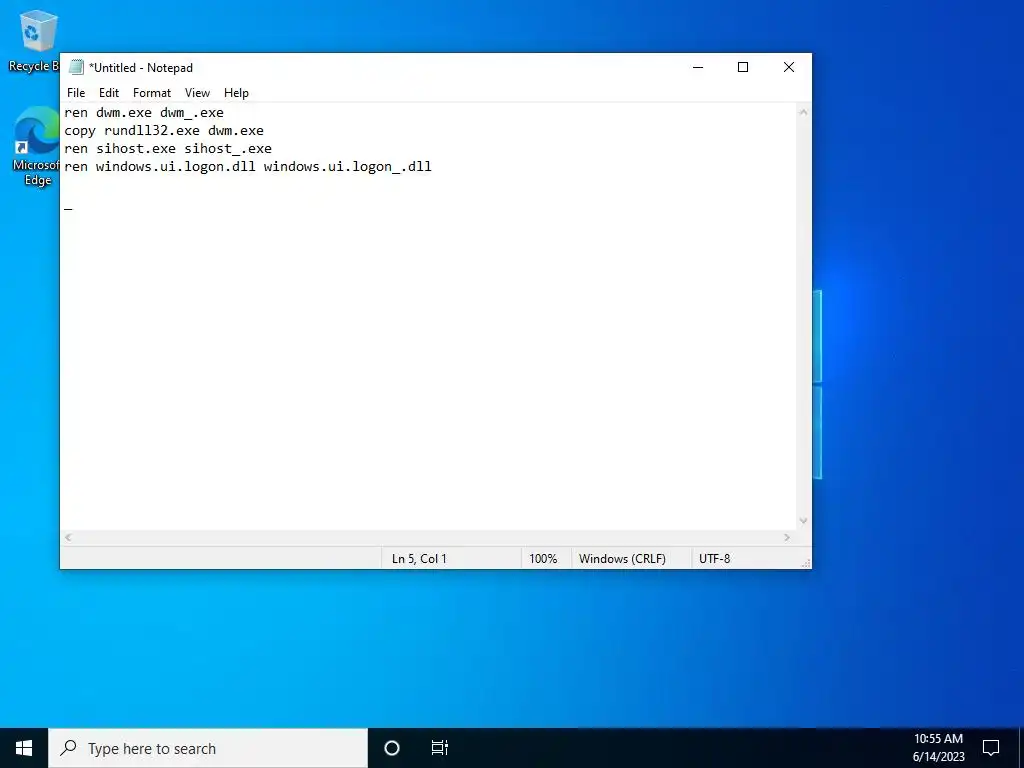Click the line 'copy rundll32.exe dwm.exe'

(164, 131)
